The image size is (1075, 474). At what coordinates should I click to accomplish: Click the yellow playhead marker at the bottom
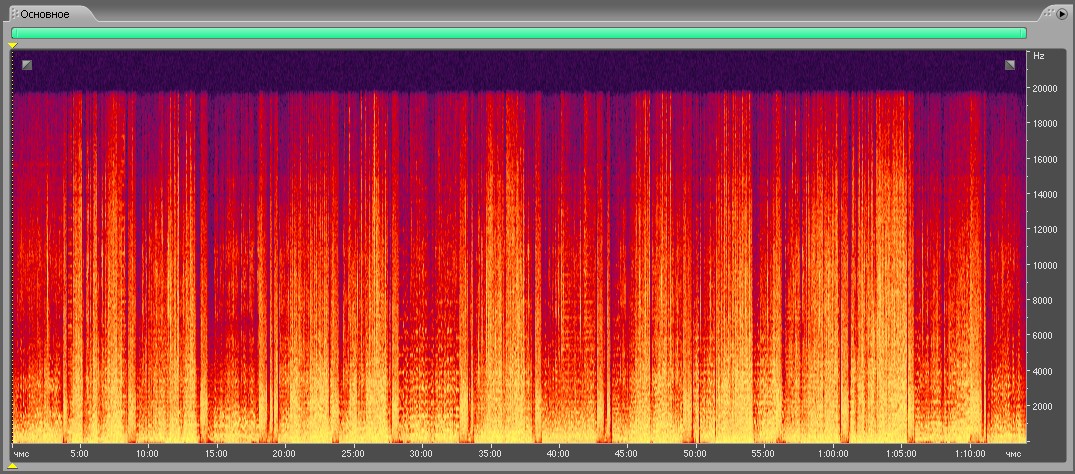(x=13, y=466)
